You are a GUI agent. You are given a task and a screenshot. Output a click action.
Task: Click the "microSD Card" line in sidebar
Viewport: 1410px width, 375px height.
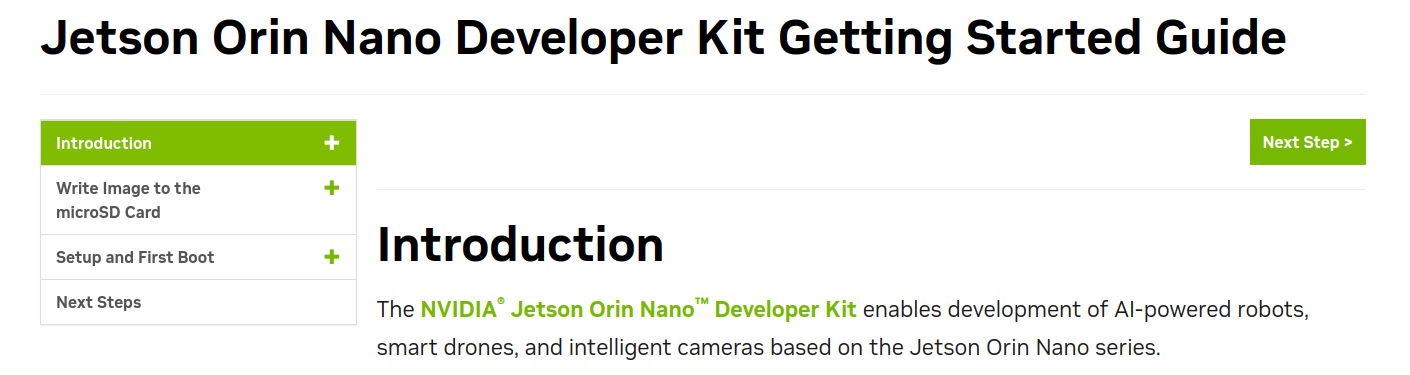point(108,212)
